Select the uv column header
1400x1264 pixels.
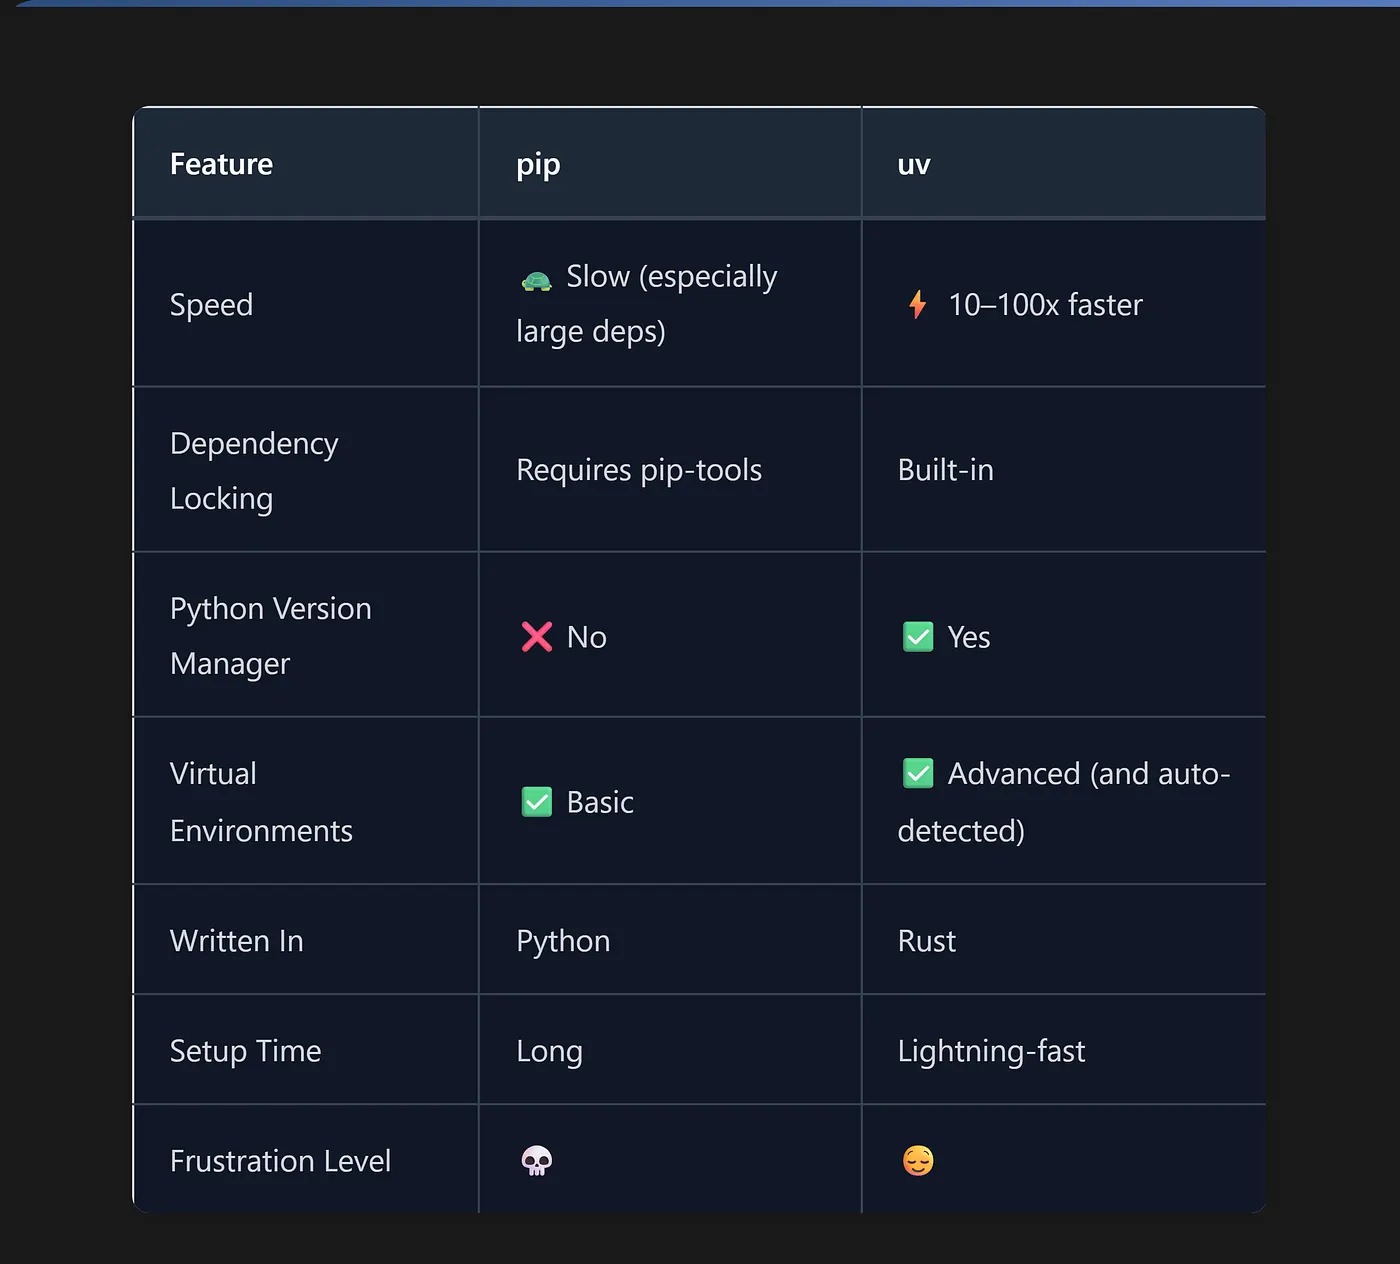(x=914, y=164)
